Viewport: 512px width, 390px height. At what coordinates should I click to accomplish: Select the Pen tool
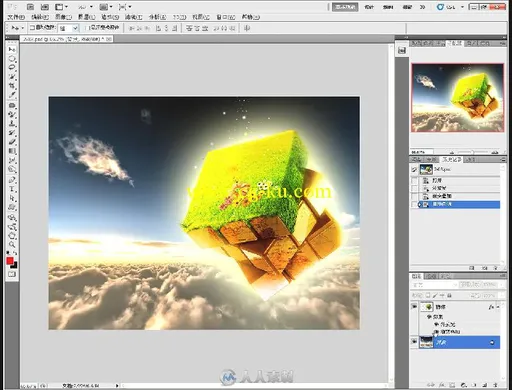12,180
